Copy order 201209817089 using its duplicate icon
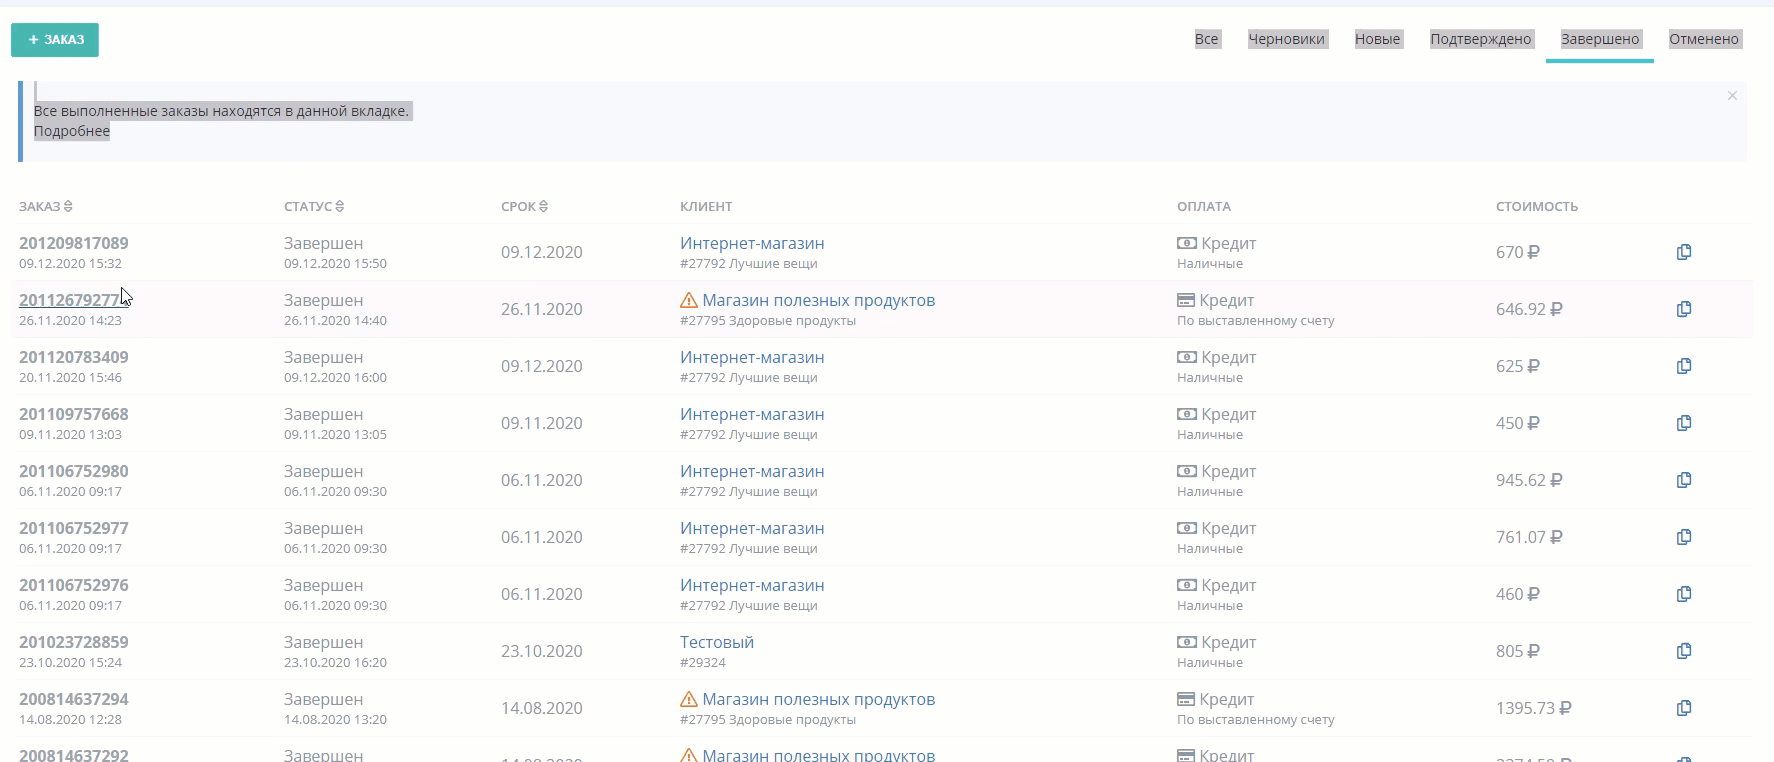Screen dimensions: 1774x762 pyautogui.click(x=1684, y=252)
